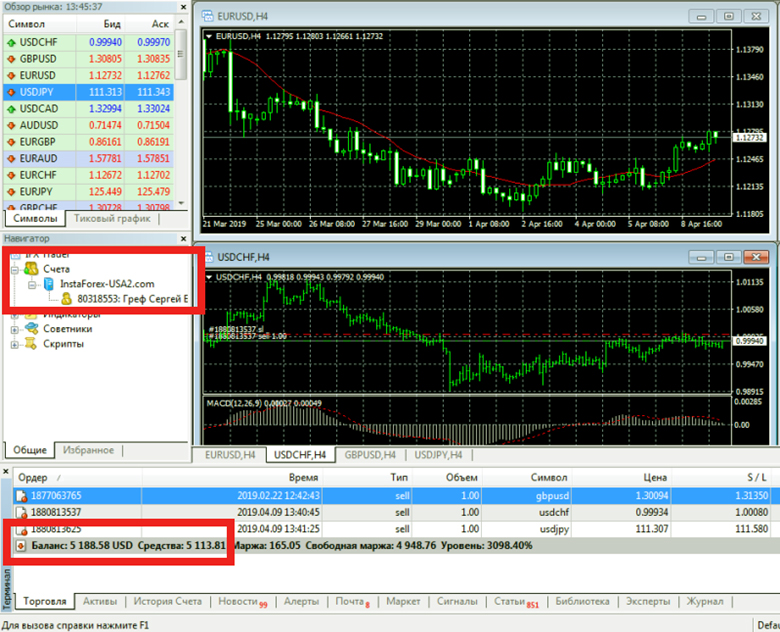Open the Избранное tab in Navigator
780x632 pixels.
coord(89,450)
